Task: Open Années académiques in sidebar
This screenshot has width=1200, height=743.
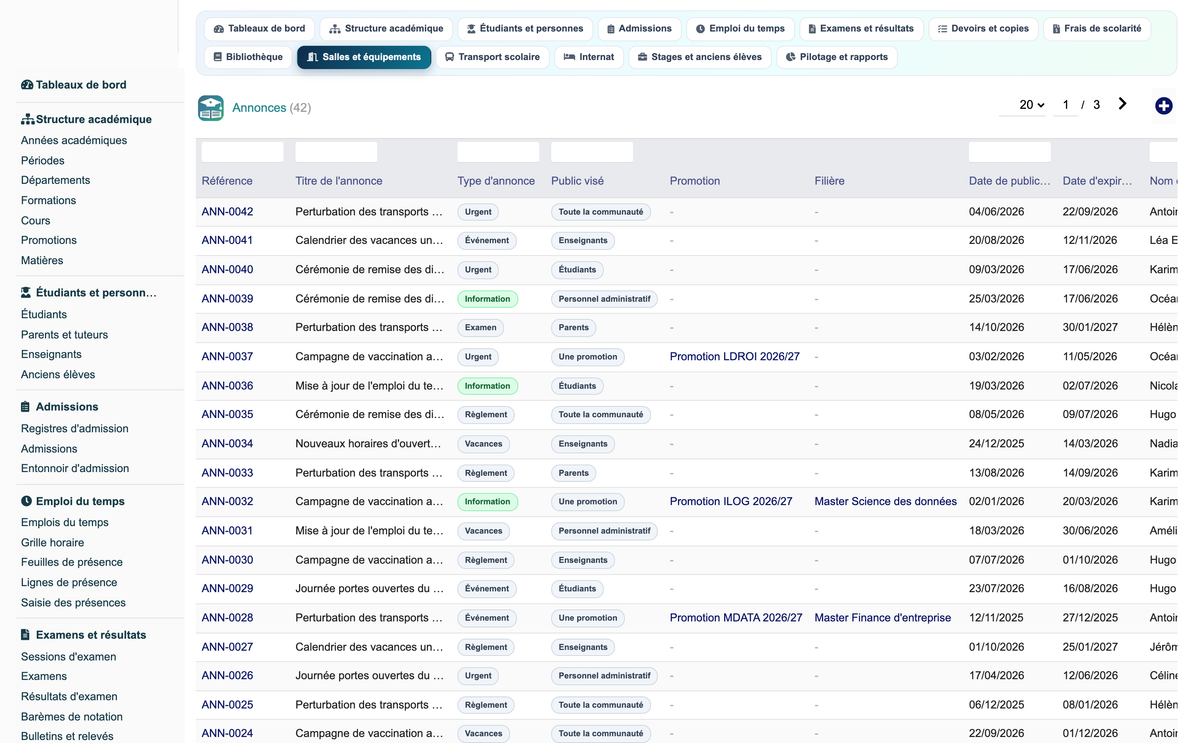Action: 74,141
